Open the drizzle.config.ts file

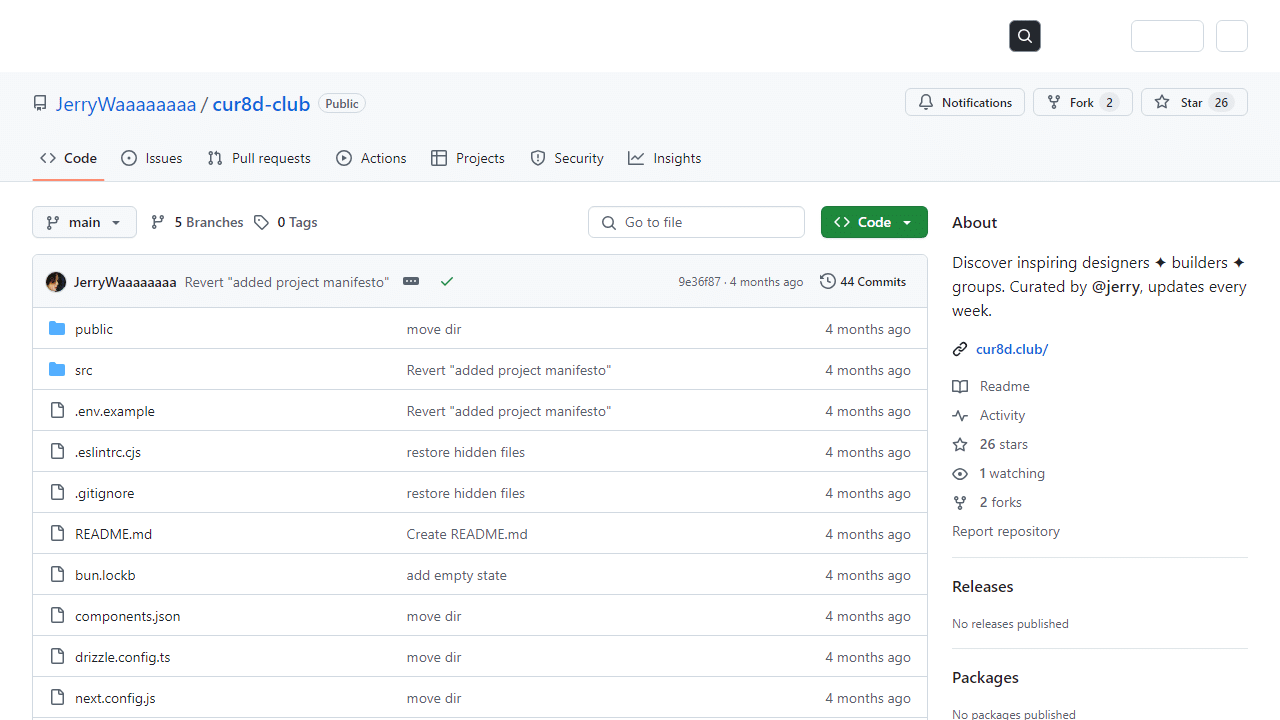click(x=123, y=657)
